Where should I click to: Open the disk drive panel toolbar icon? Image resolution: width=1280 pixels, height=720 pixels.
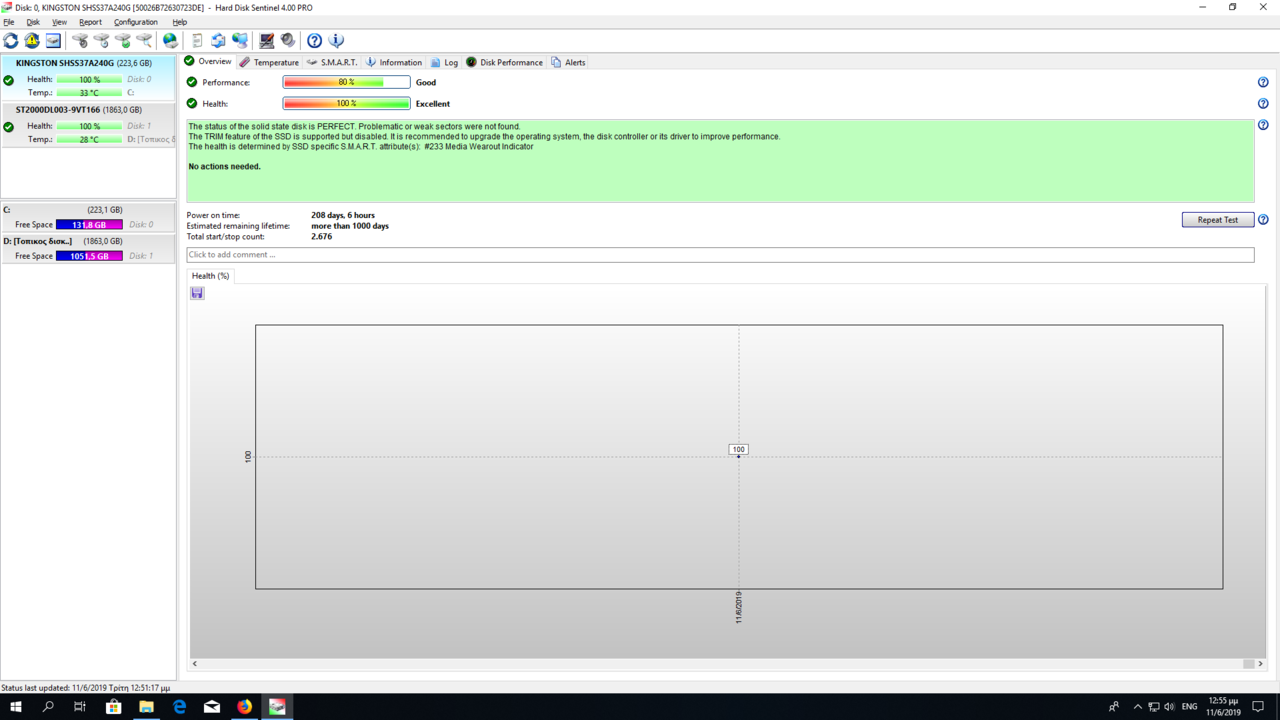[x=53, y=41]
